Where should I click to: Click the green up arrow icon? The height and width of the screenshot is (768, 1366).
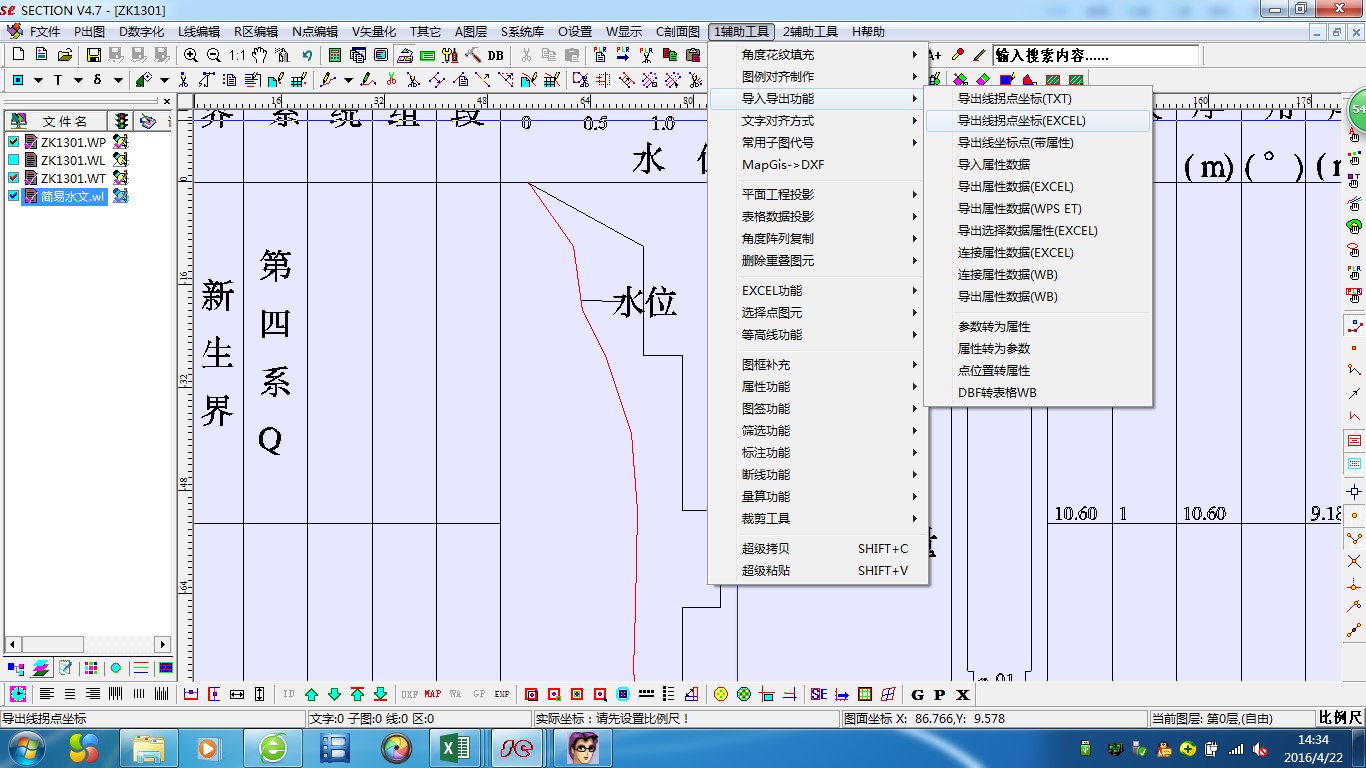311,694
